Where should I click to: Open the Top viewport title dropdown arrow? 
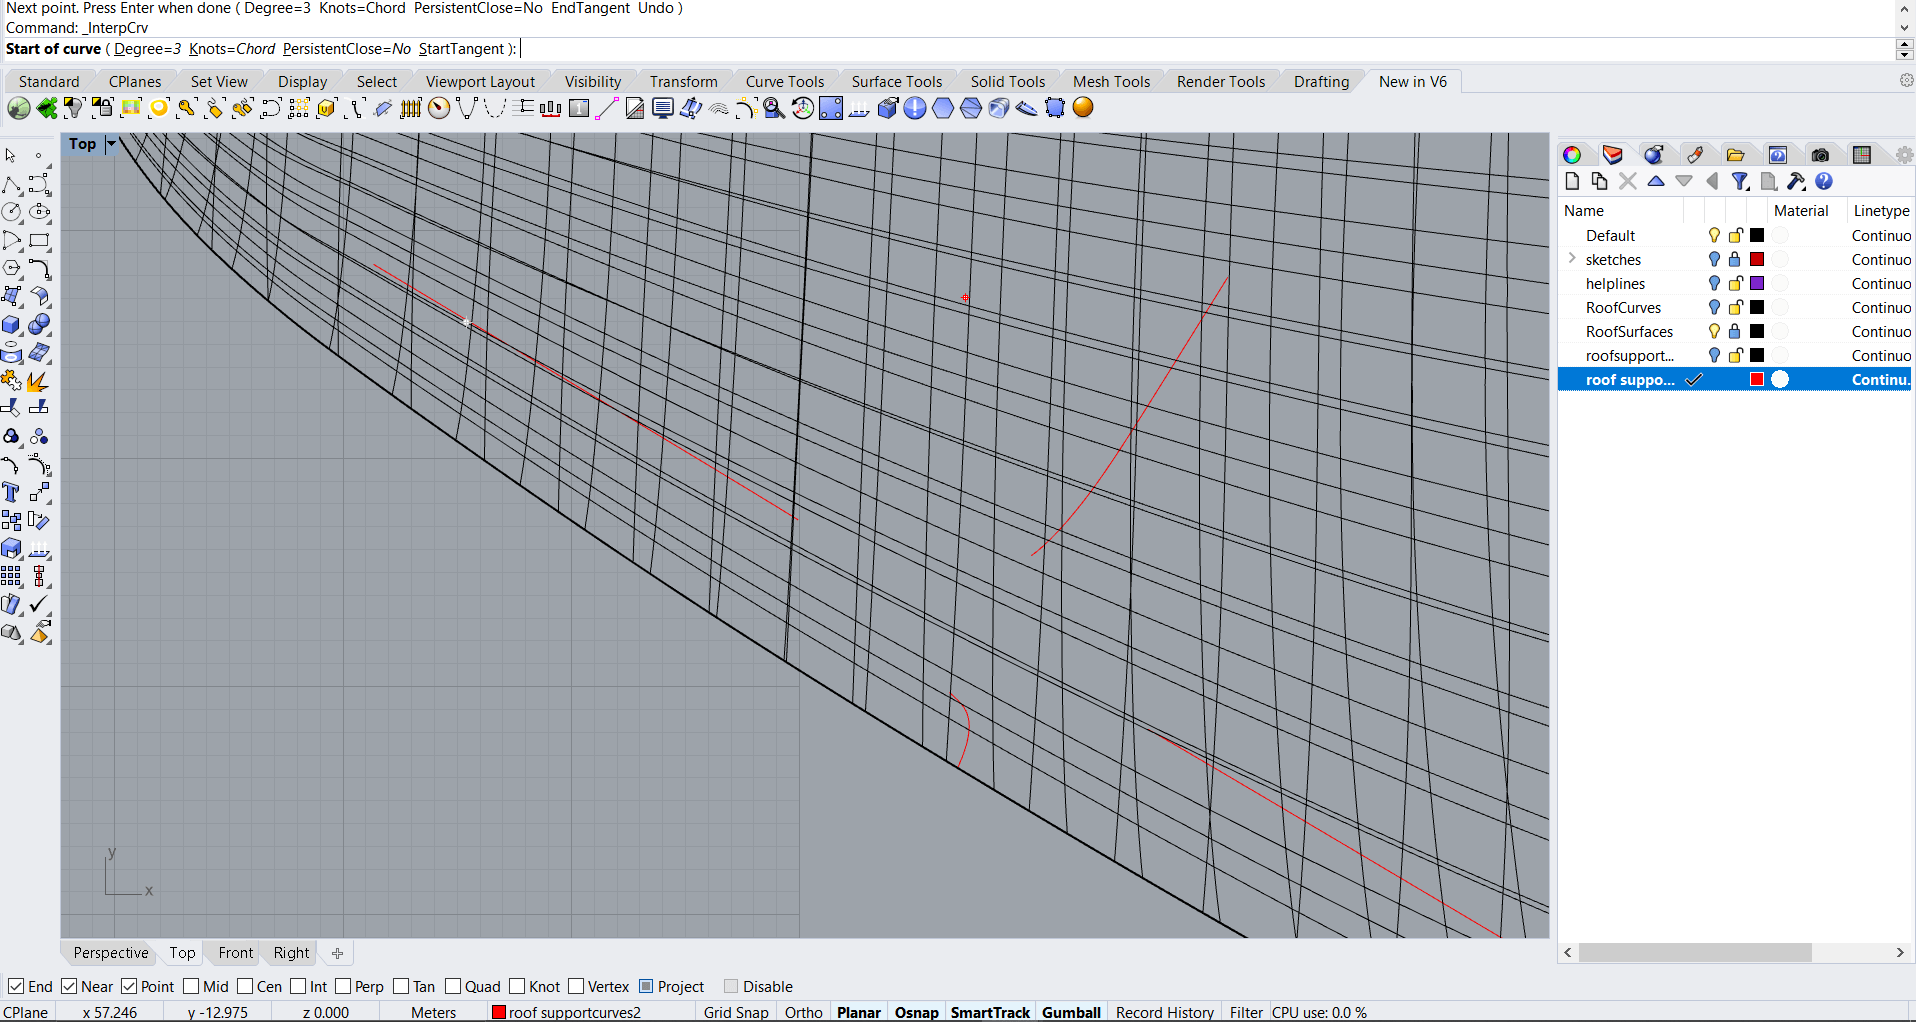(x=111, y=144)
